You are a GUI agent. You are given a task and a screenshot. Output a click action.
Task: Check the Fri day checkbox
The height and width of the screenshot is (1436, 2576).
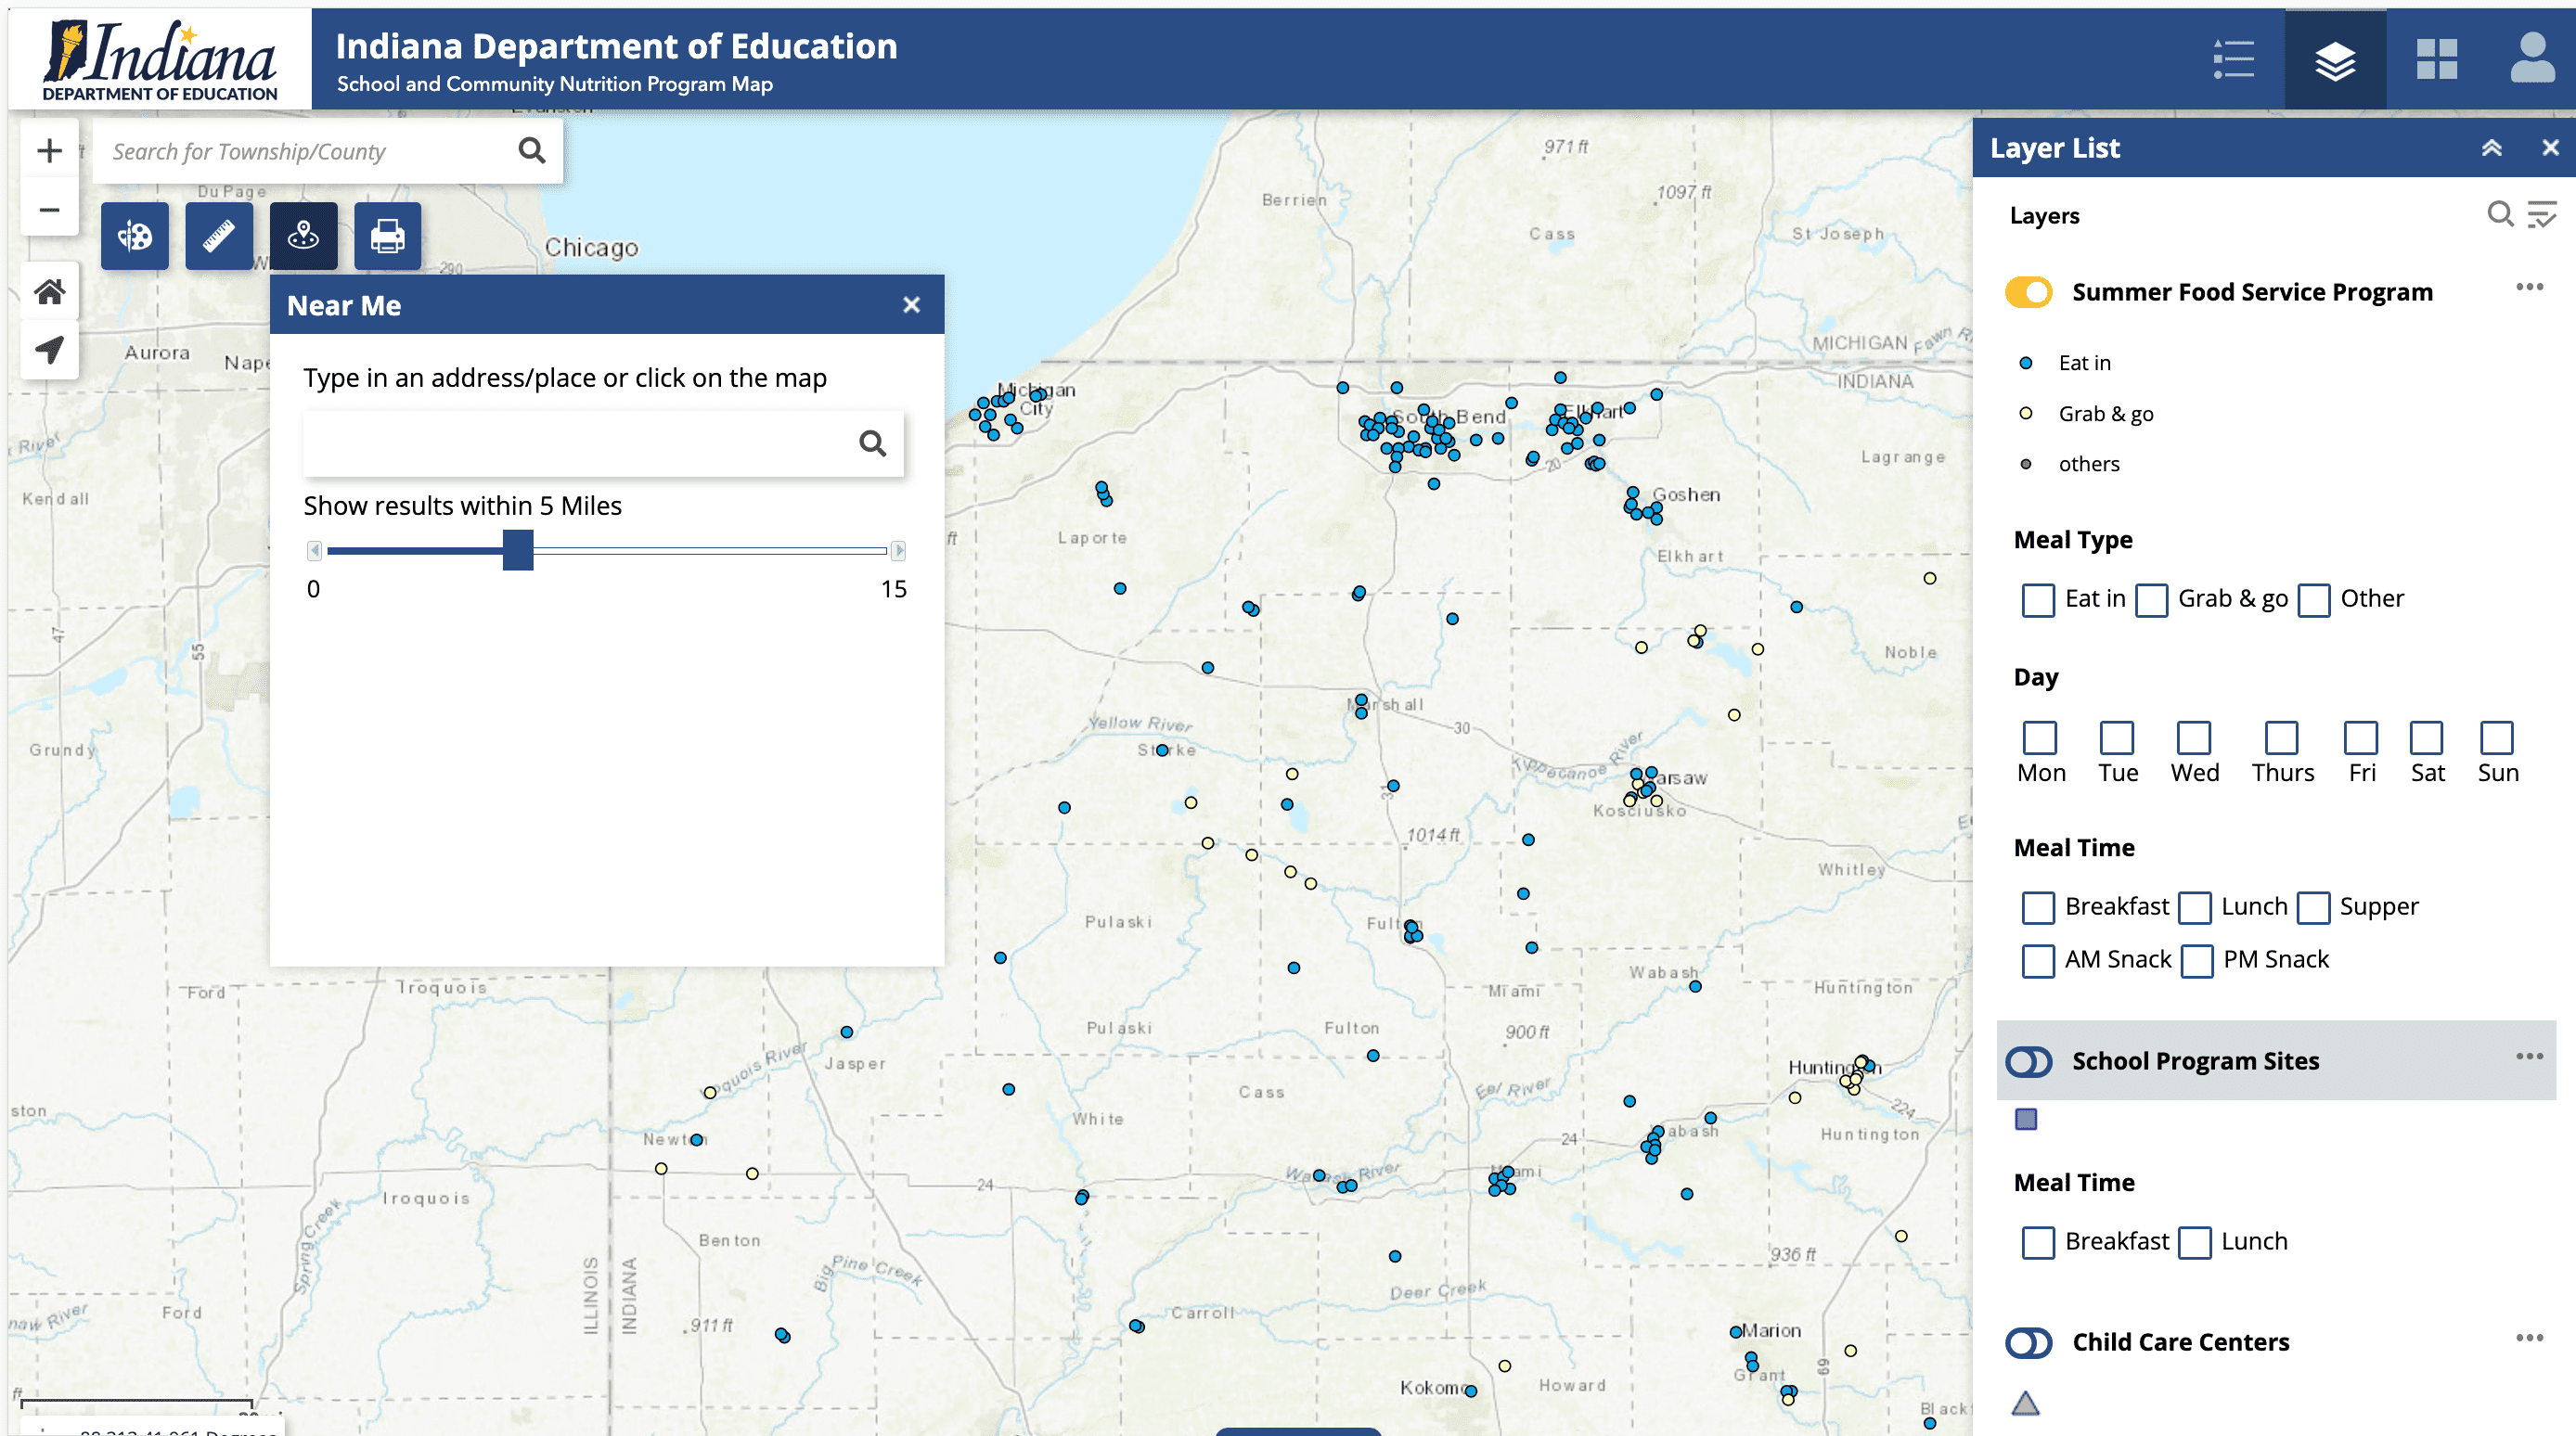2361,738
